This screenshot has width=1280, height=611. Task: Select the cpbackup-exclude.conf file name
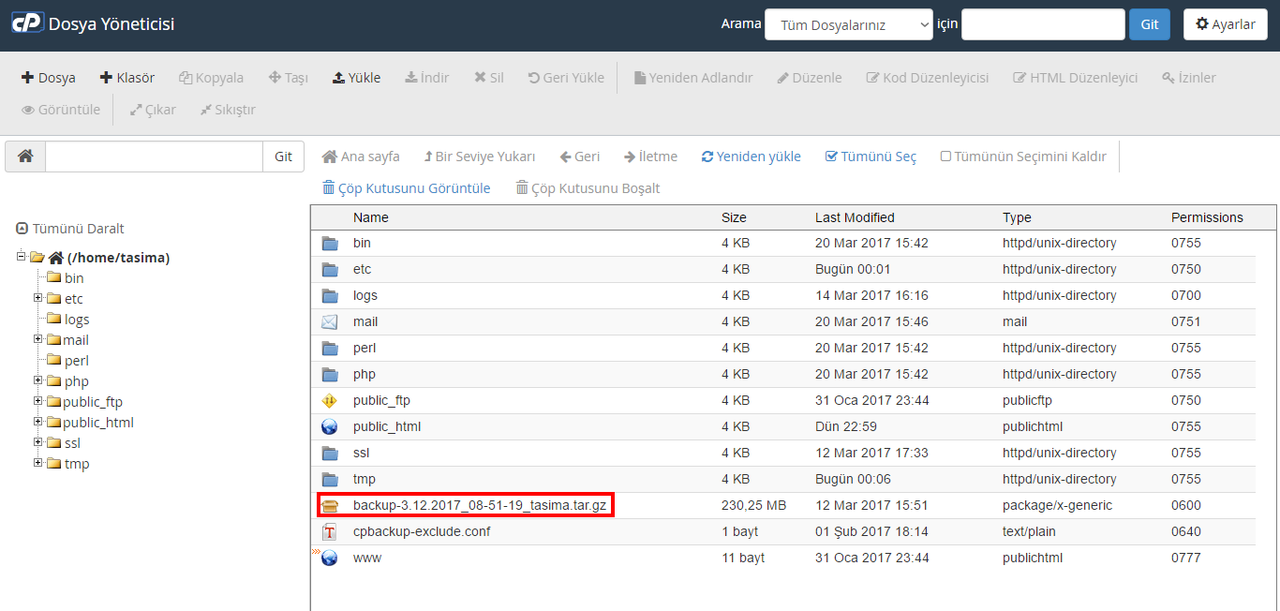tap(422, 531)
